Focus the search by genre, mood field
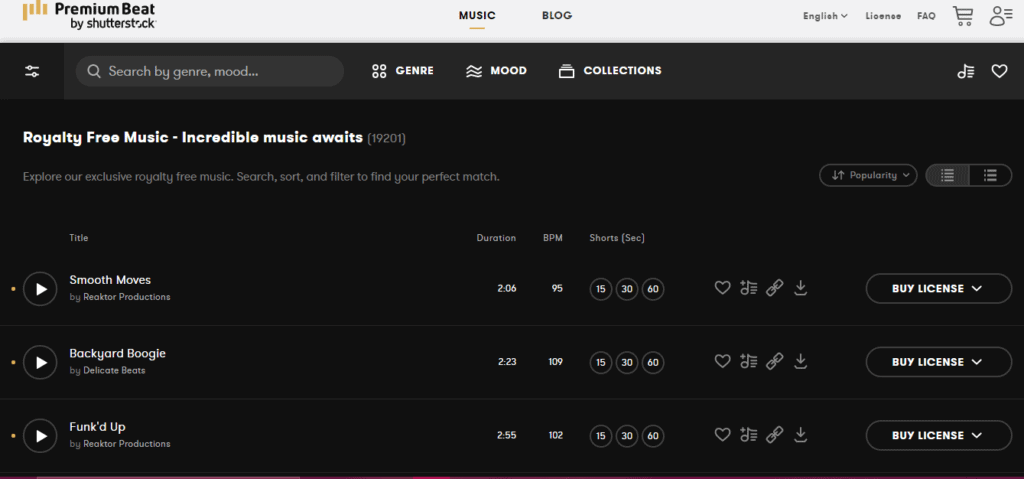 coord(210,71)
